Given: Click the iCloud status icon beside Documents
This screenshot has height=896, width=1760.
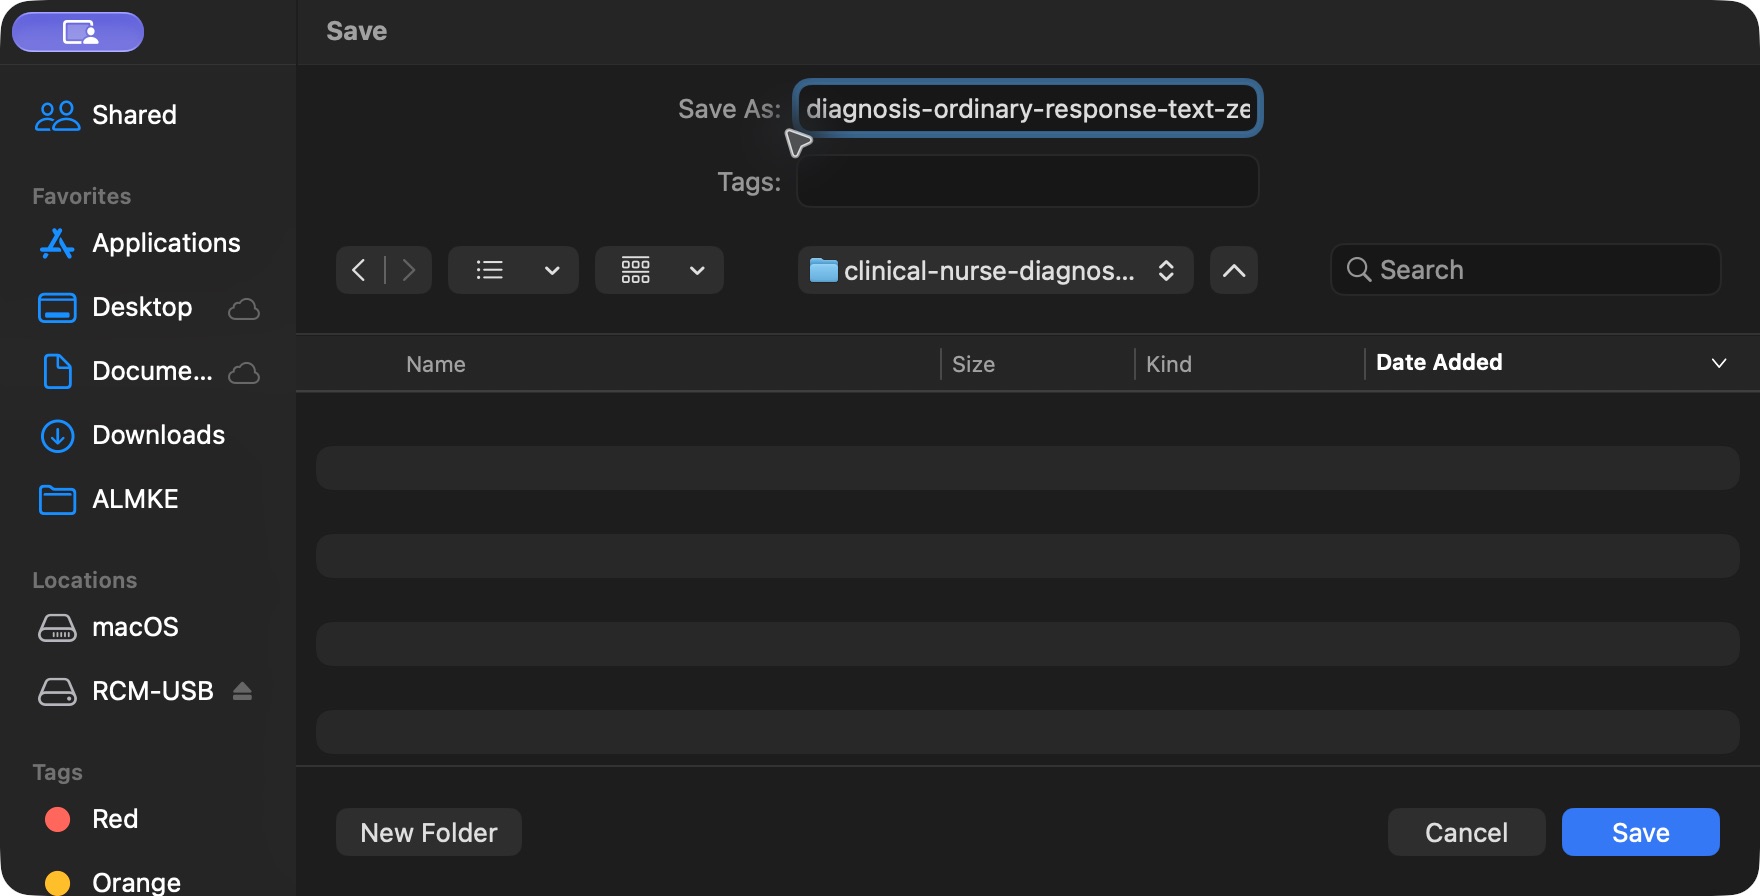Looking at the screenshot, I should [x=244, y=373].
